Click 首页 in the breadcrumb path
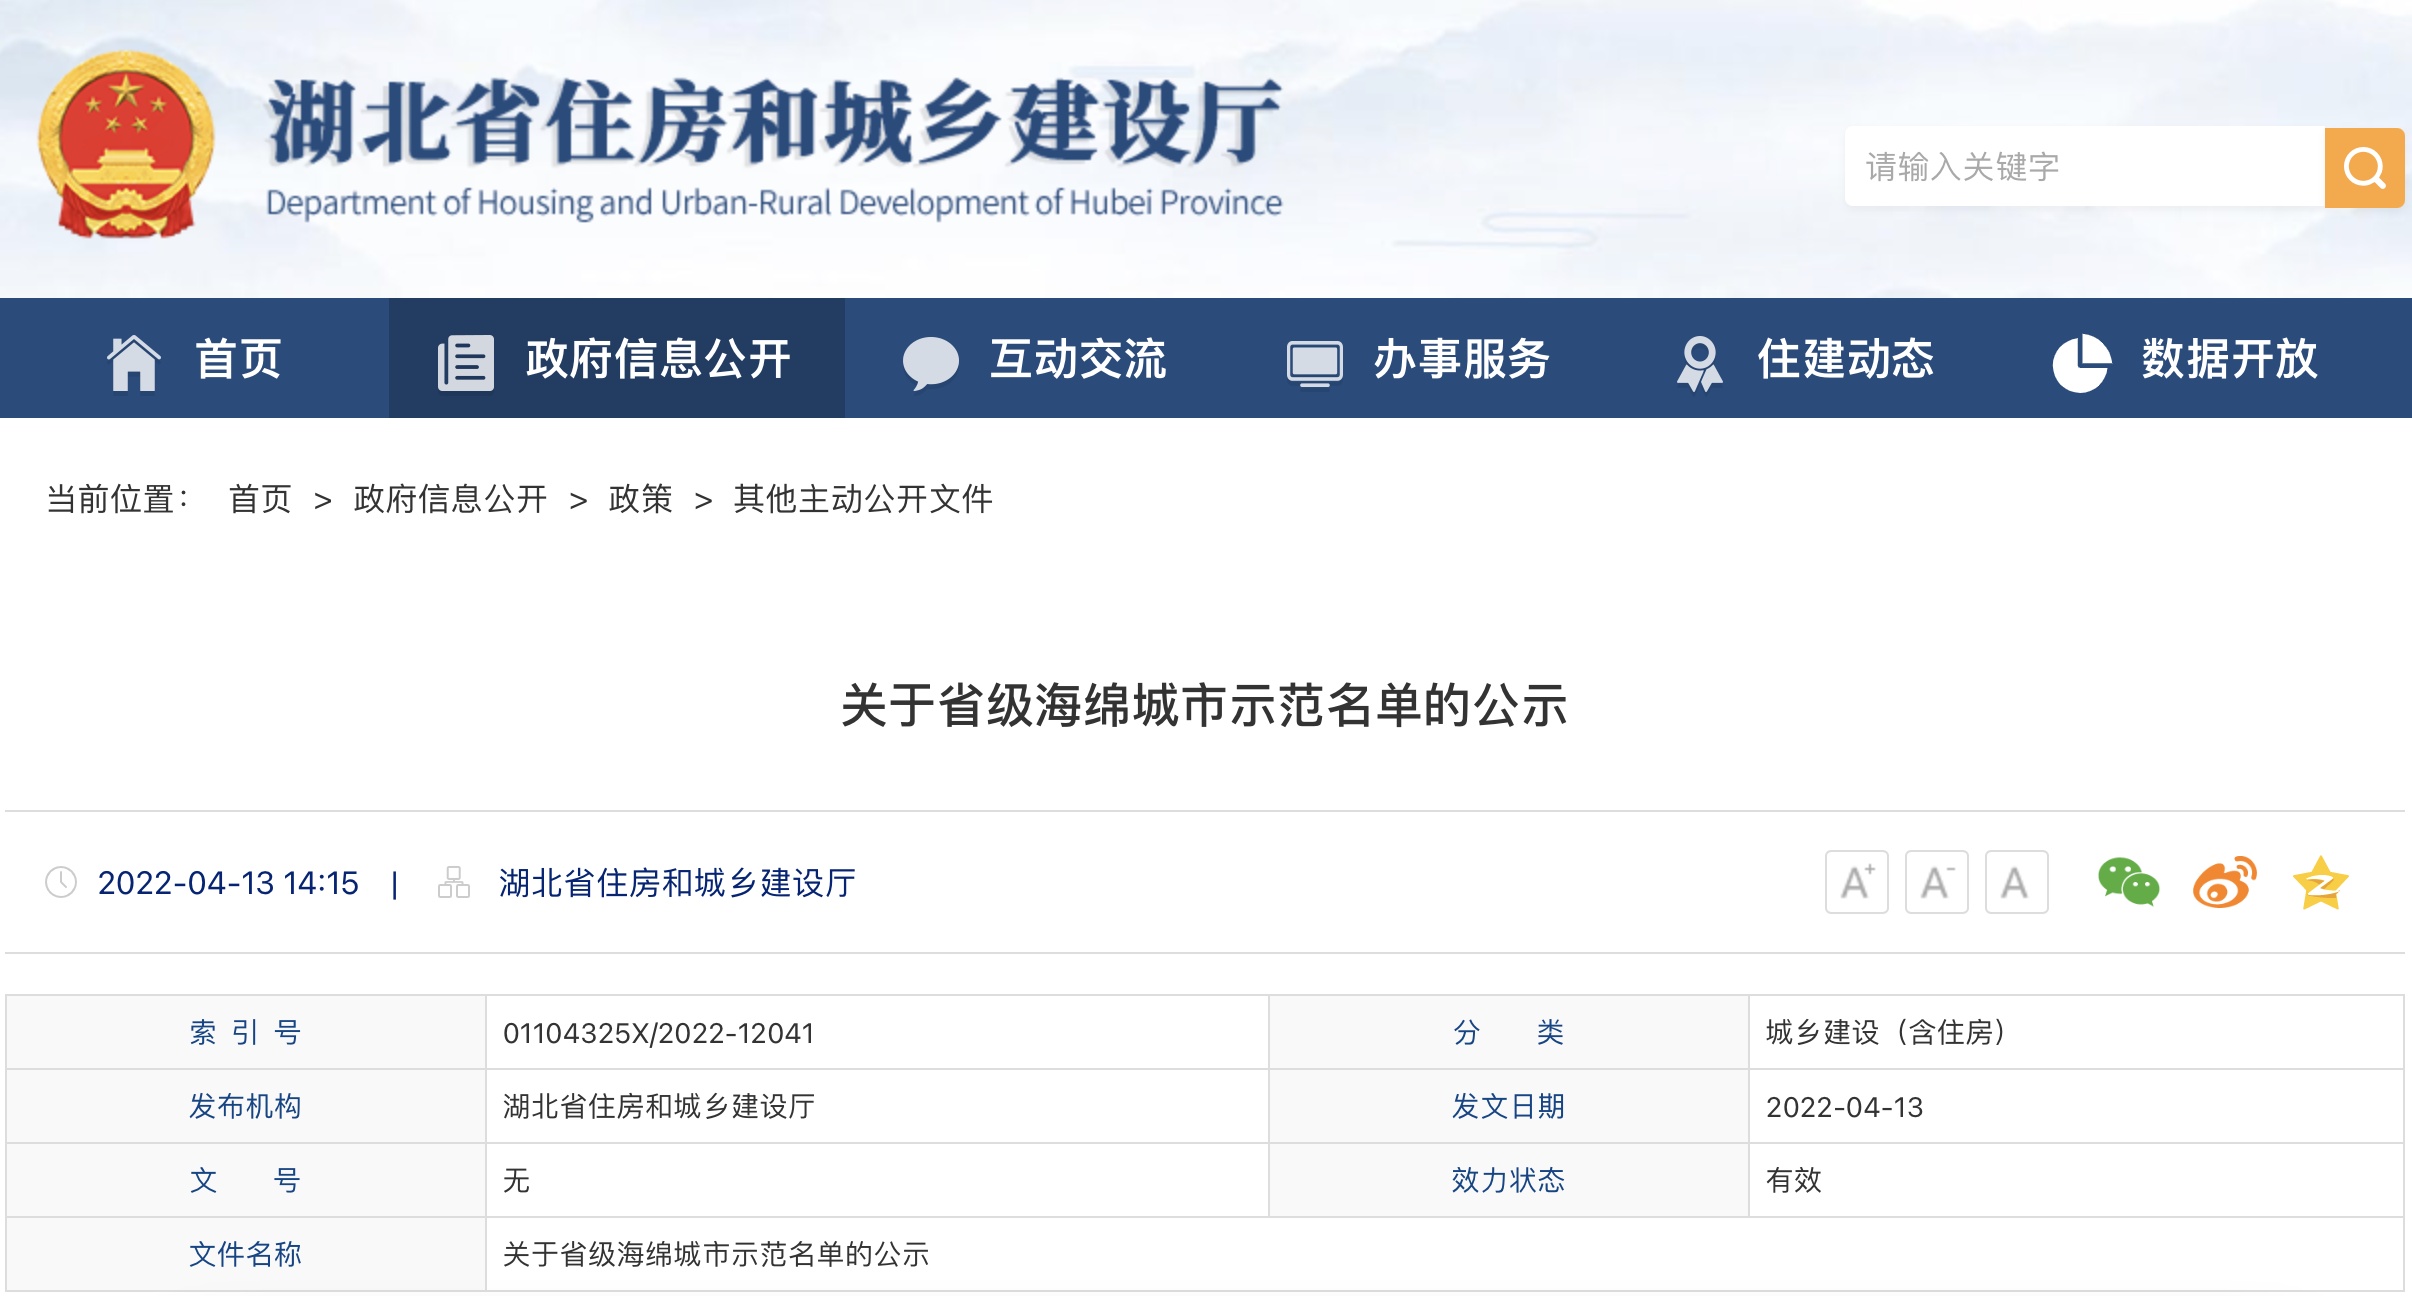2412x1296 pixels. tap(260, 498)
